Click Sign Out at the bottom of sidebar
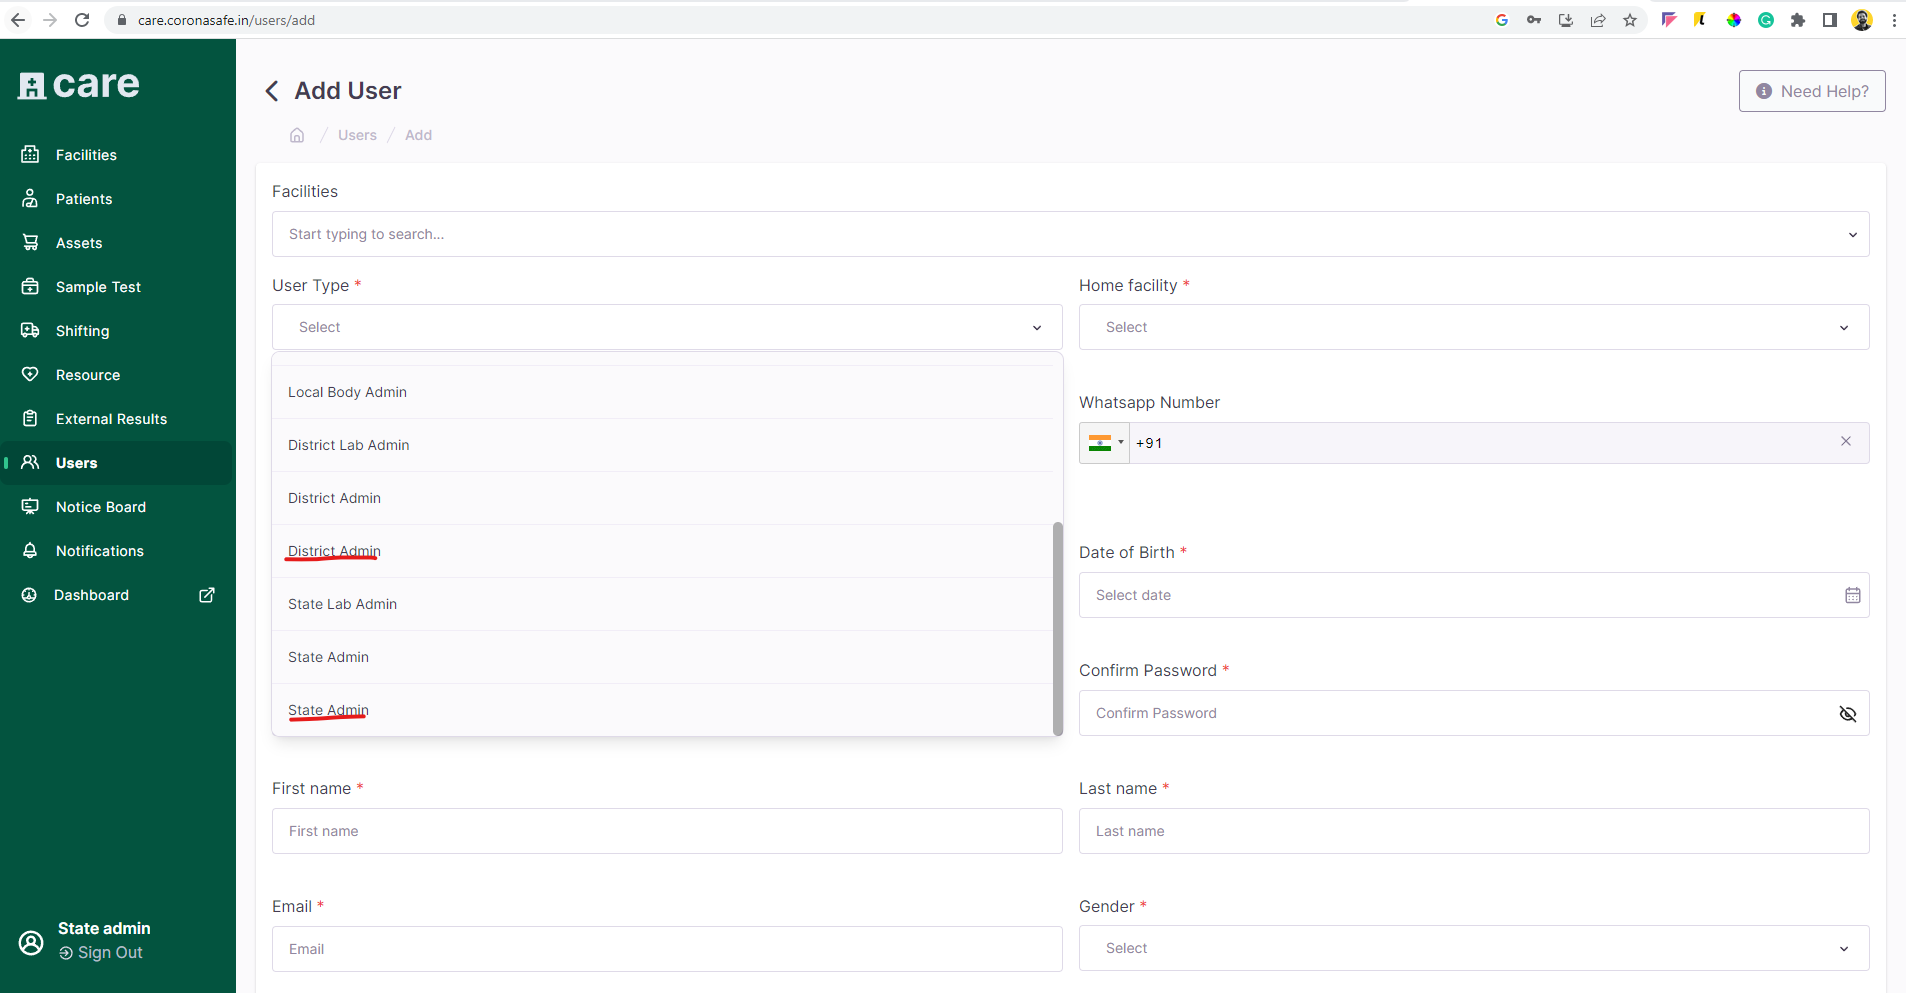 (99, 952)
